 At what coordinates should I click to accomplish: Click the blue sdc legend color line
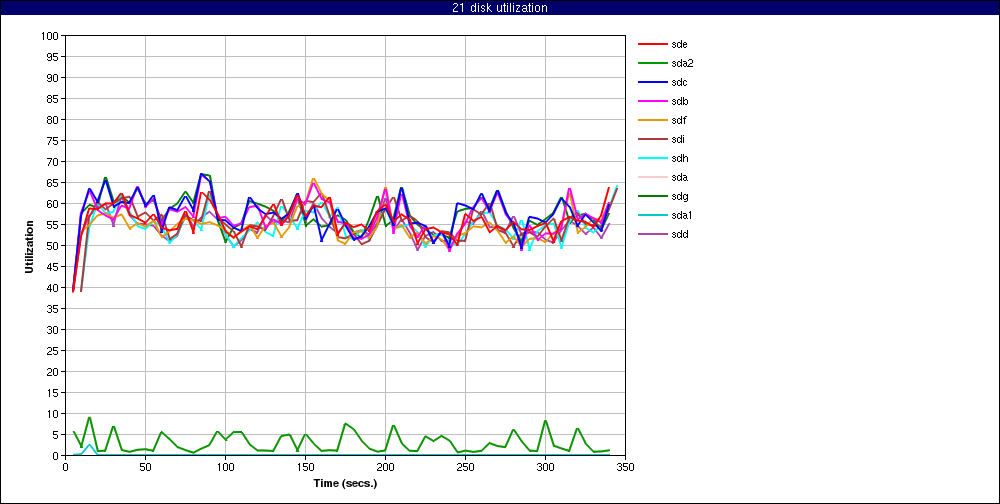(652, 82)
